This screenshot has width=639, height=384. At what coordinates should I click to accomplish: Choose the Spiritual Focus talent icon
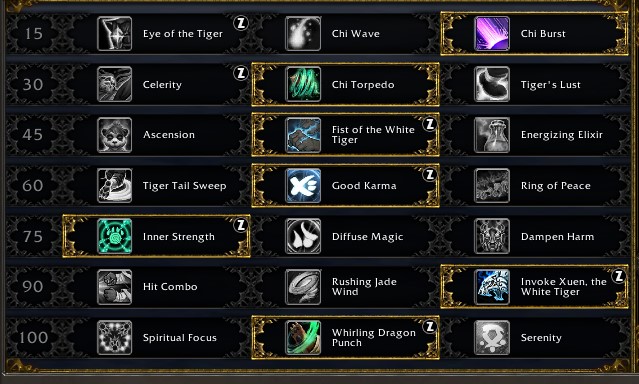[x=115, y=338]
